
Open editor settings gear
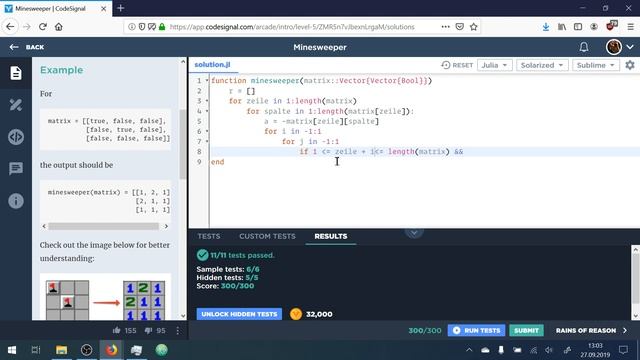click(x=630, y=65)
